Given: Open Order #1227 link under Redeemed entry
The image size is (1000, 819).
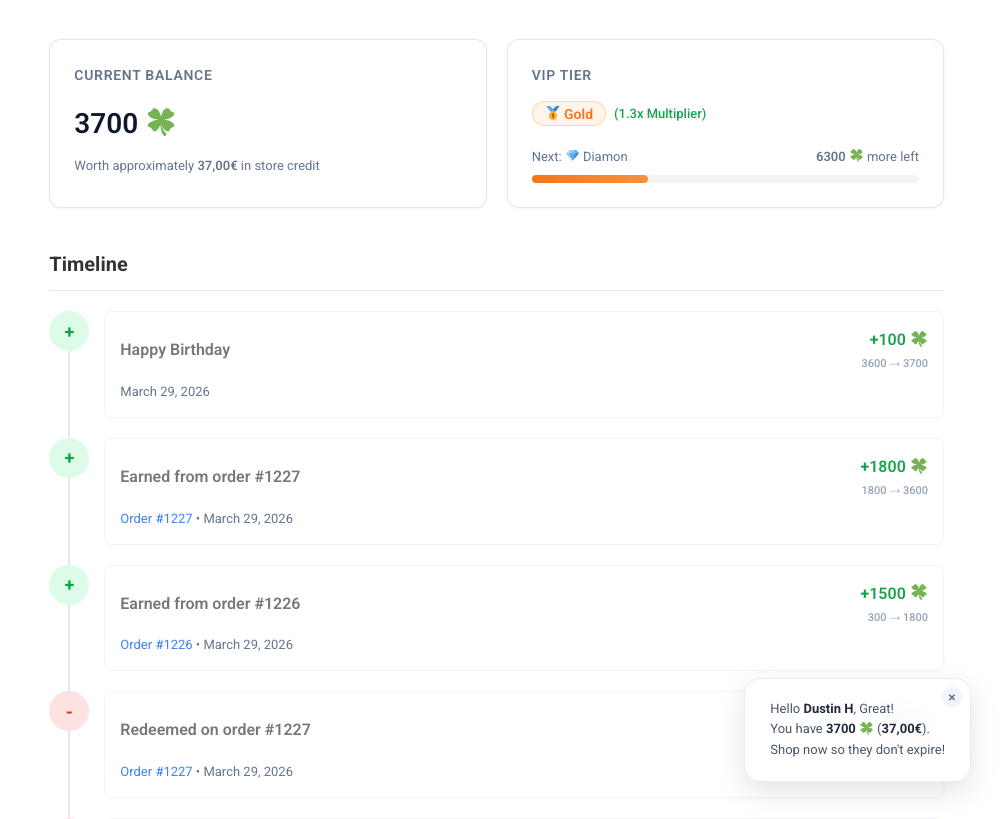Looking at the screenshot, I should pyautogui.click(x=156, y=771).
